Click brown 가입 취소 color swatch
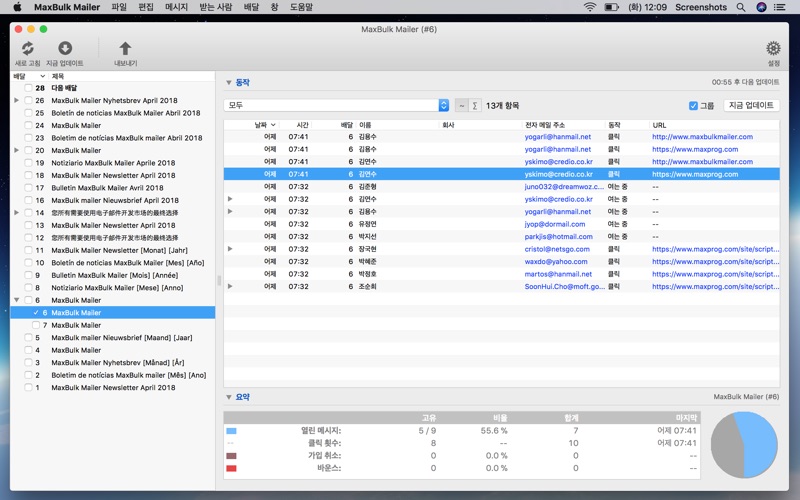This screenshot has width=800, height=500. coord(231,456)
